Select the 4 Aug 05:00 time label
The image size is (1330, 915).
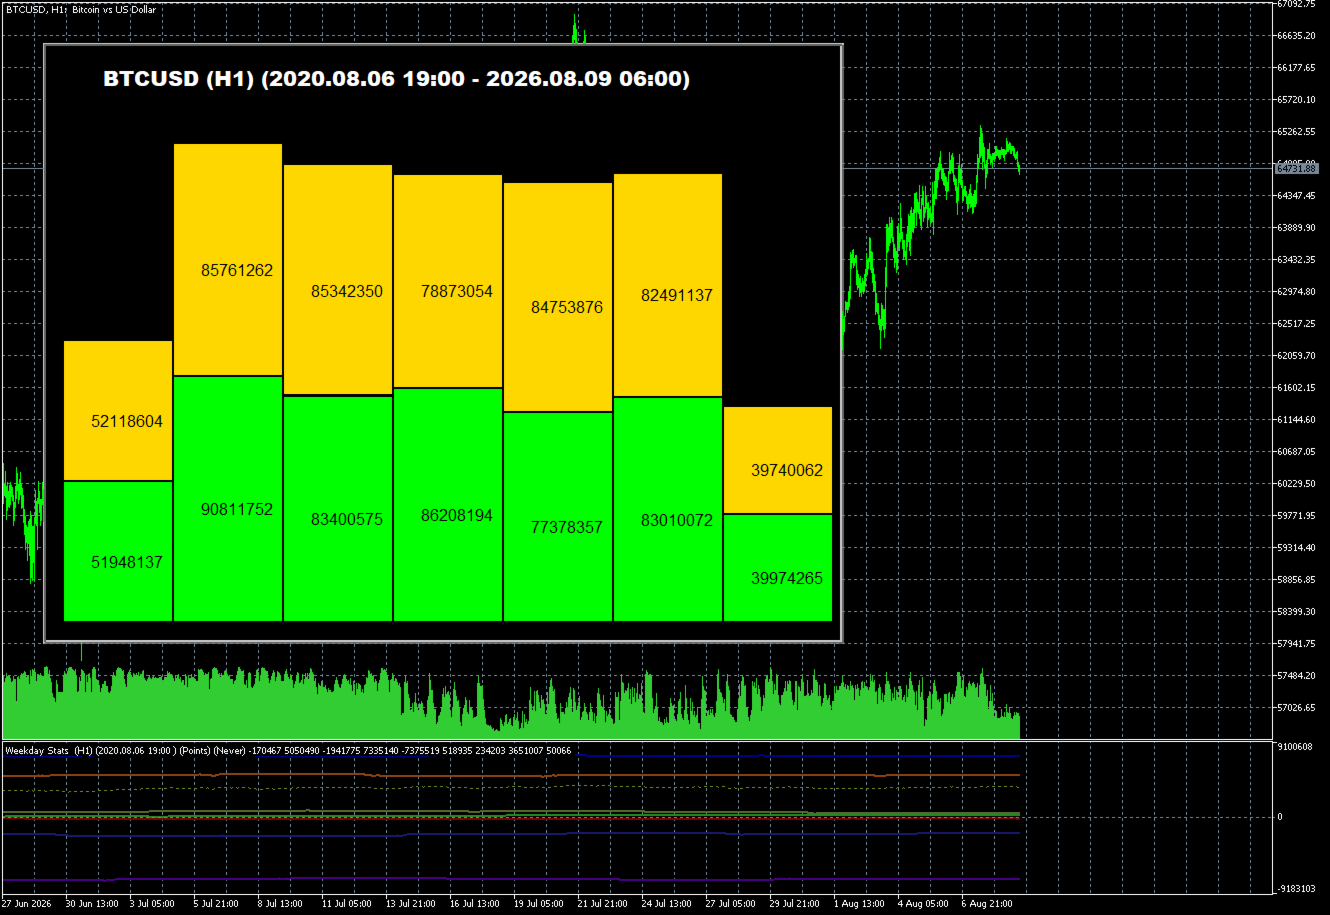[923, 904]
